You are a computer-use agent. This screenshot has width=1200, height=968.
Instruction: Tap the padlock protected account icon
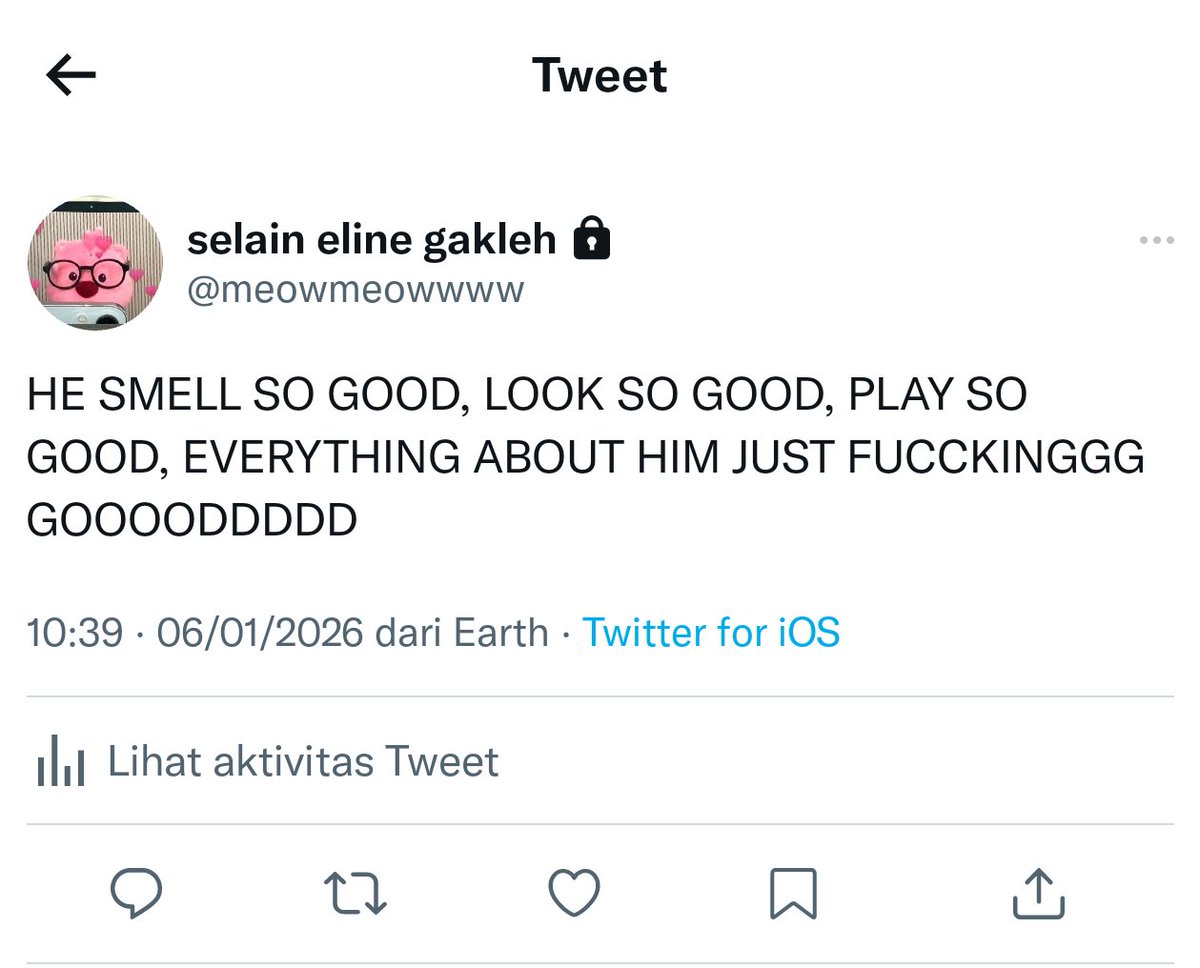(x=591, y=240)
